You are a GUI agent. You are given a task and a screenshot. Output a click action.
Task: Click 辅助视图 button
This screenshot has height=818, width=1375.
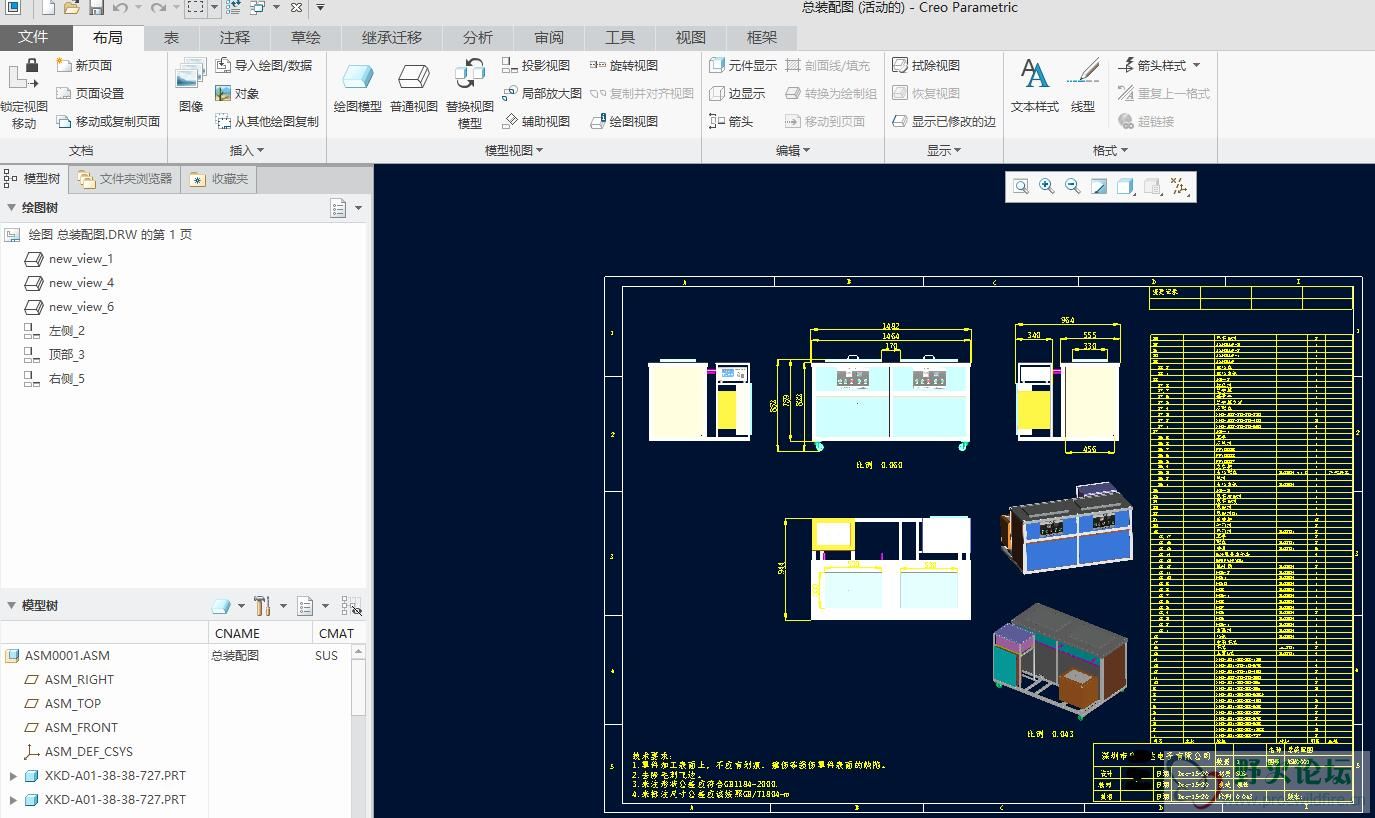(x=536, y=121)
